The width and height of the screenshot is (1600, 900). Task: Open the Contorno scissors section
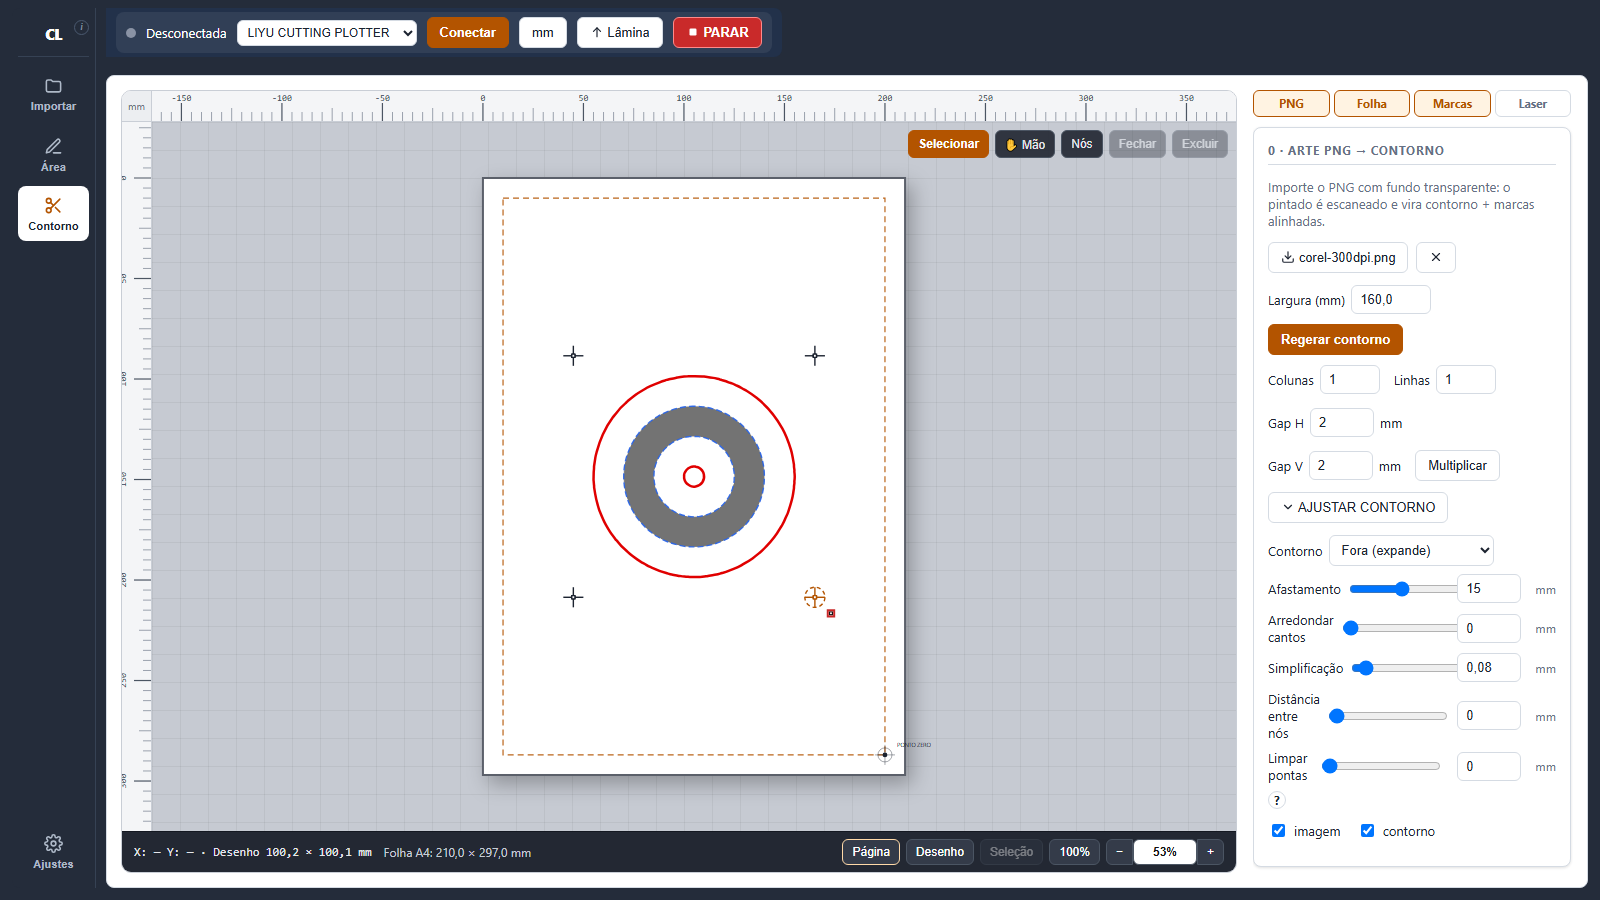pyautogui.click(x=53, y=214)
